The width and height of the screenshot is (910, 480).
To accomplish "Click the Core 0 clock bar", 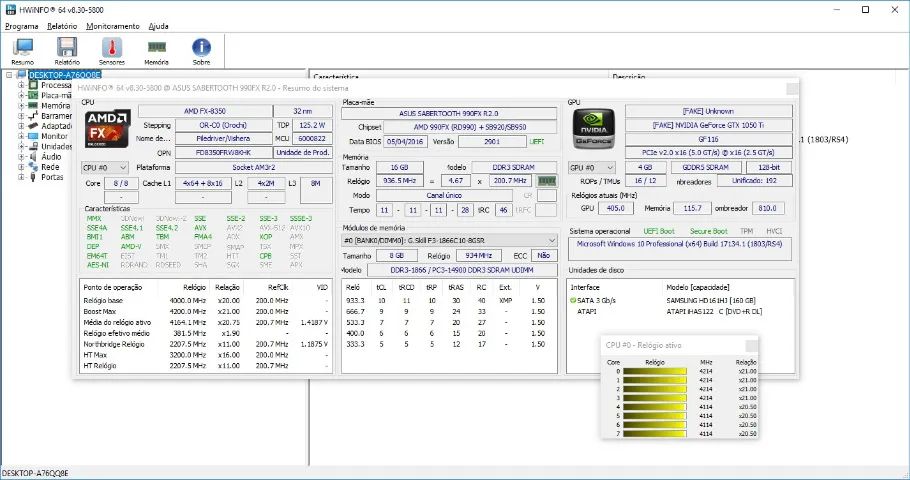I will tap(655, 371).
